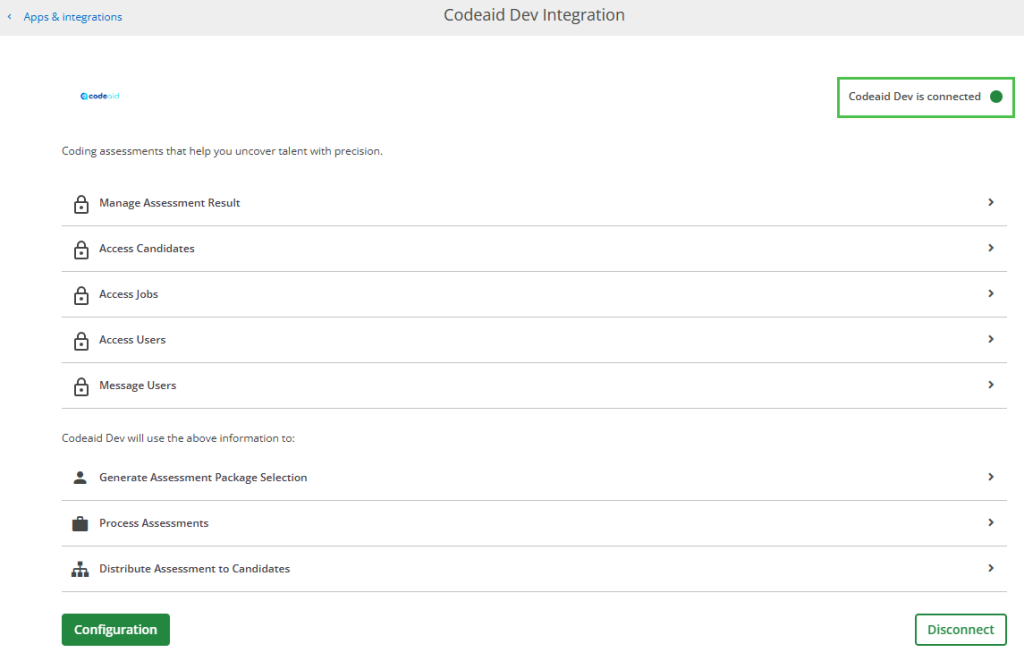Click the briefcase icon for Process Assessments
The height and width of the screenshot is (661, 1024).
click(x=81, y=524)
